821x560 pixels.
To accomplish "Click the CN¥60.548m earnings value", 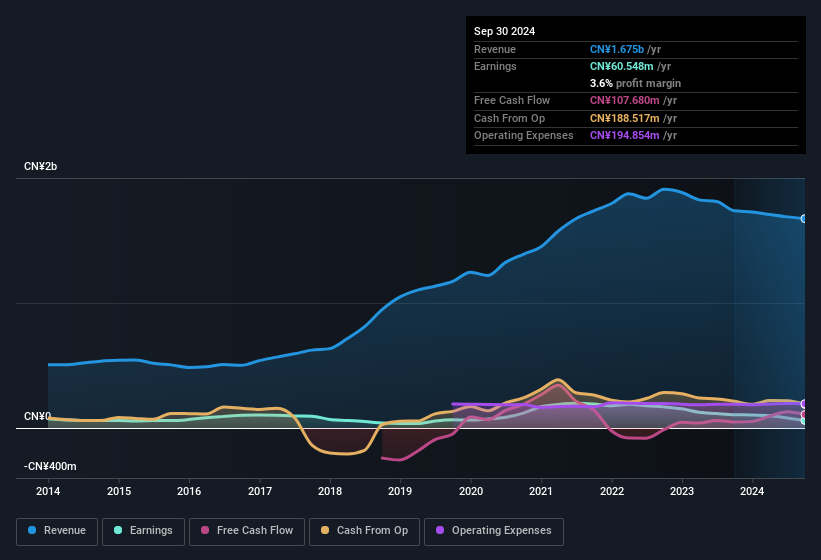I will tap(622, 66).
